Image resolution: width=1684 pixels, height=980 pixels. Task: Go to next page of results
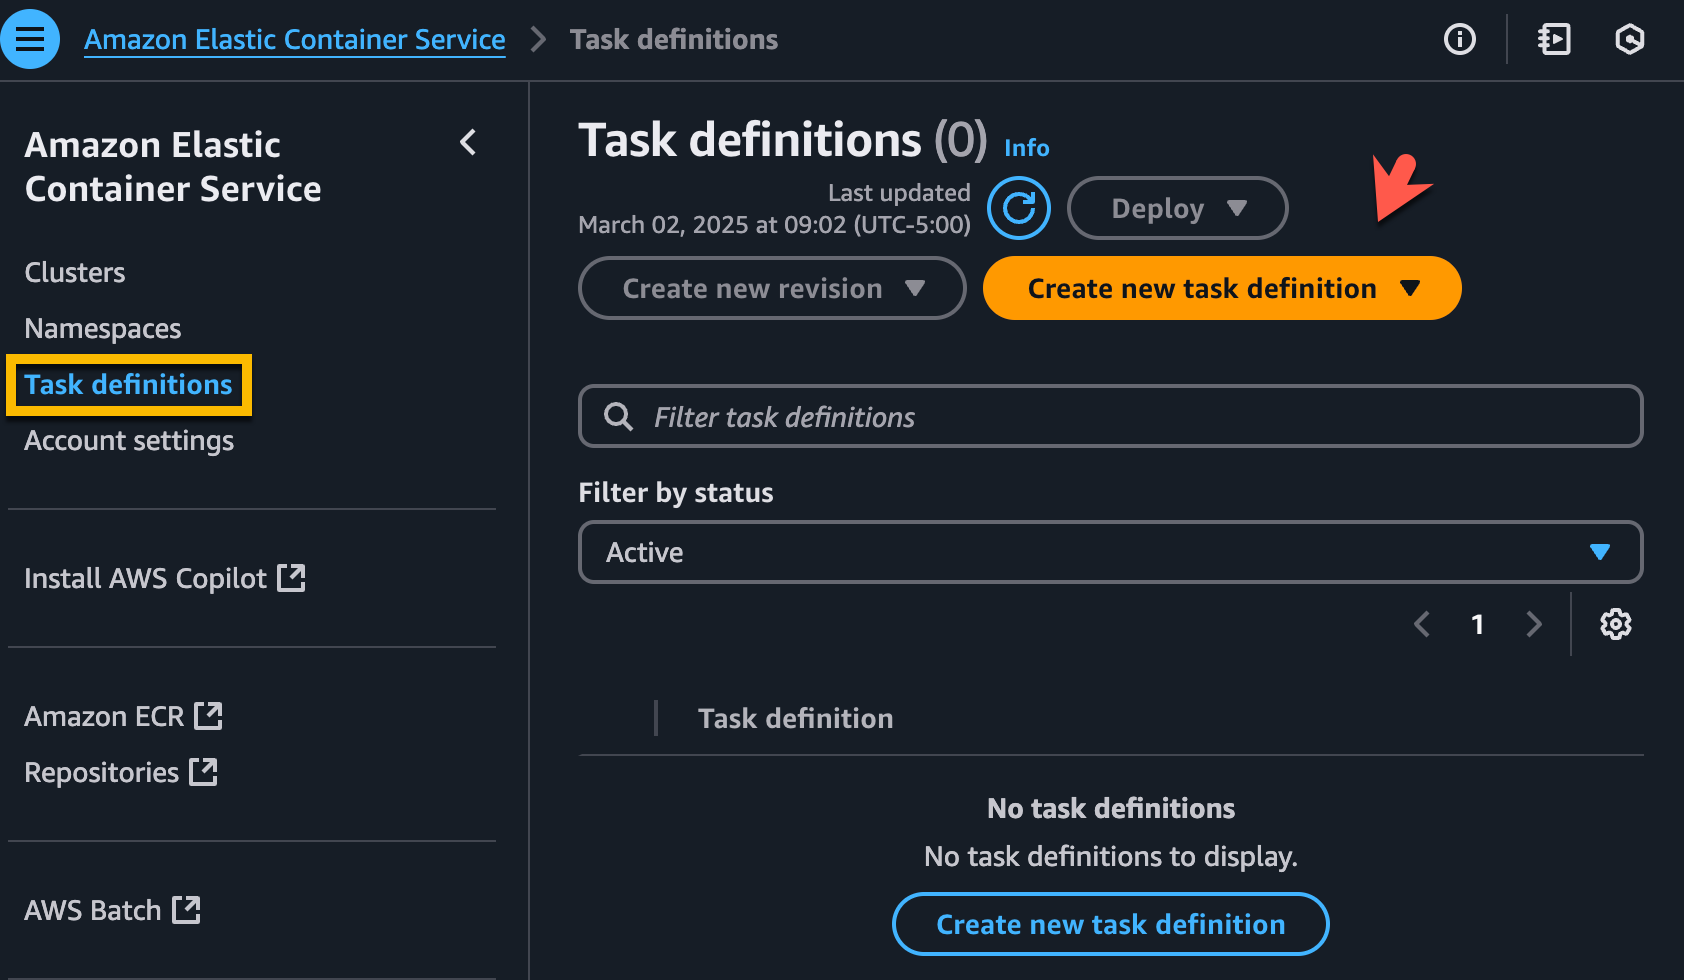(1533, 624)
